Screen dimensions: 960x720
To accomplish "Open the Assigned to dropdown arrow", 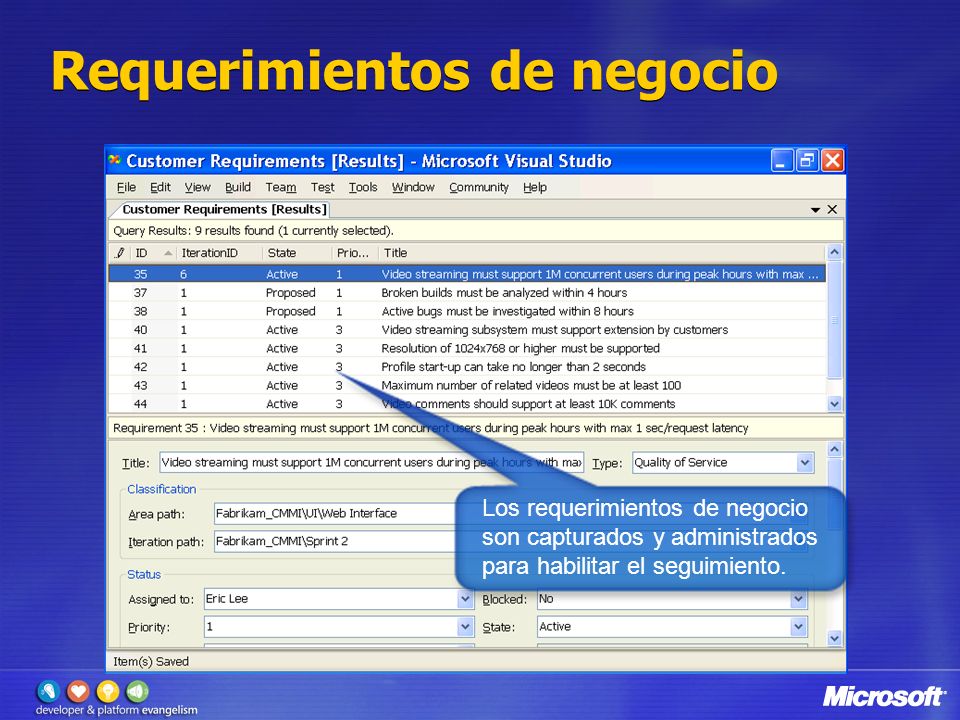I will (465, 599).
